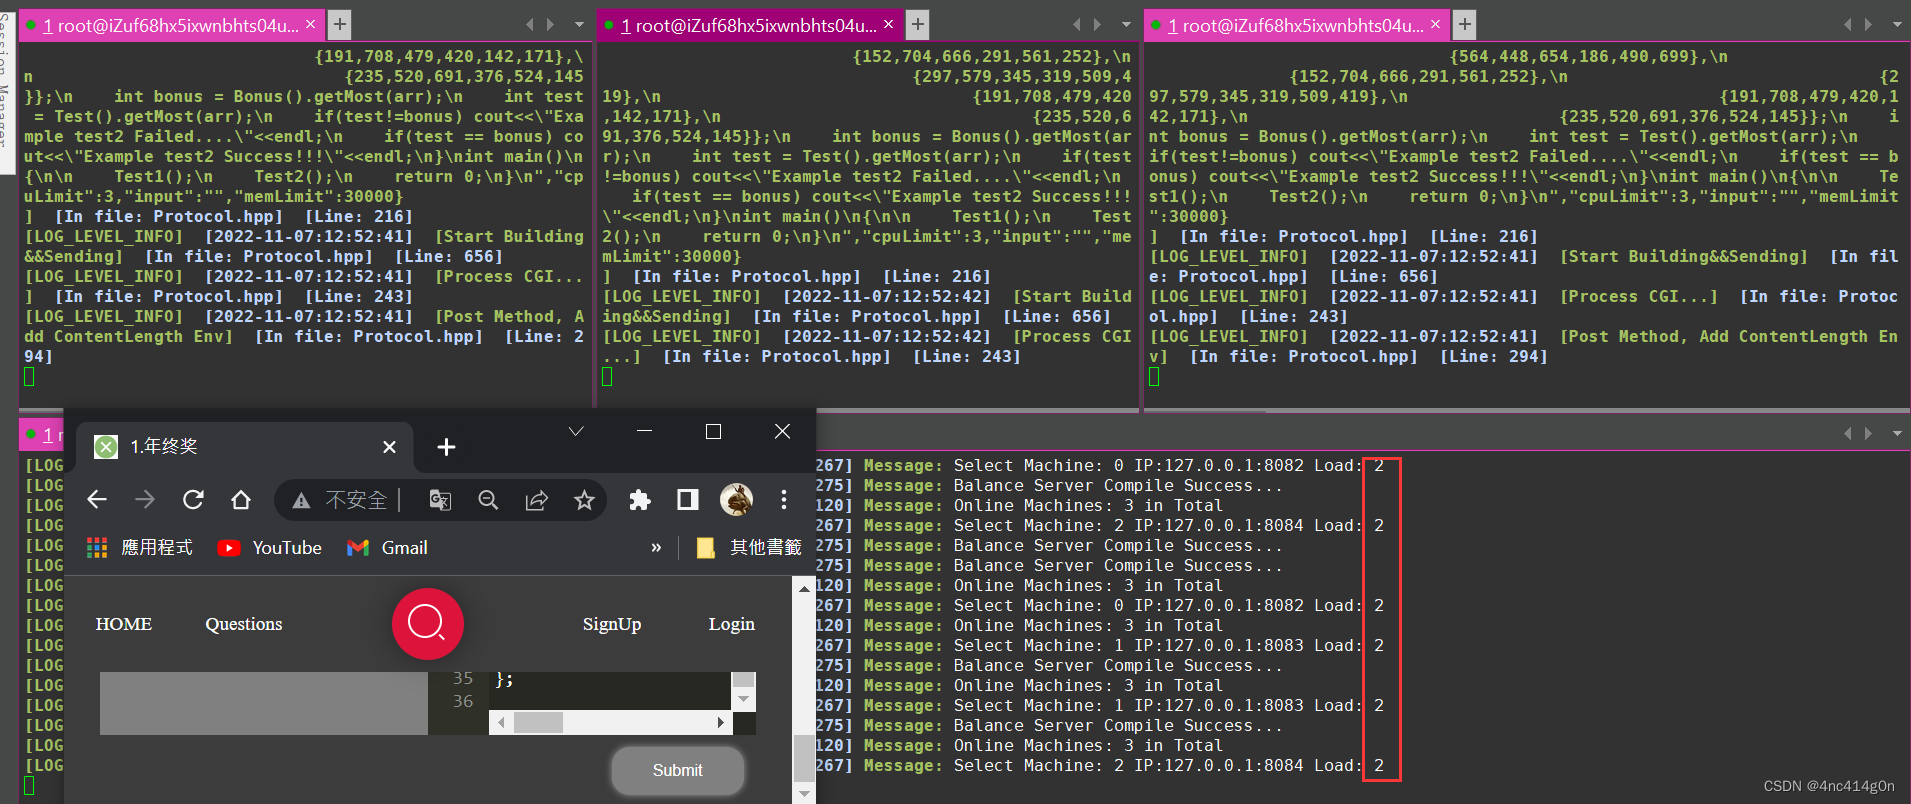This screenshot has width=1911, height=804.
Task: Toggle the Chrome side panel icon
Action: [x=688, y=499]
